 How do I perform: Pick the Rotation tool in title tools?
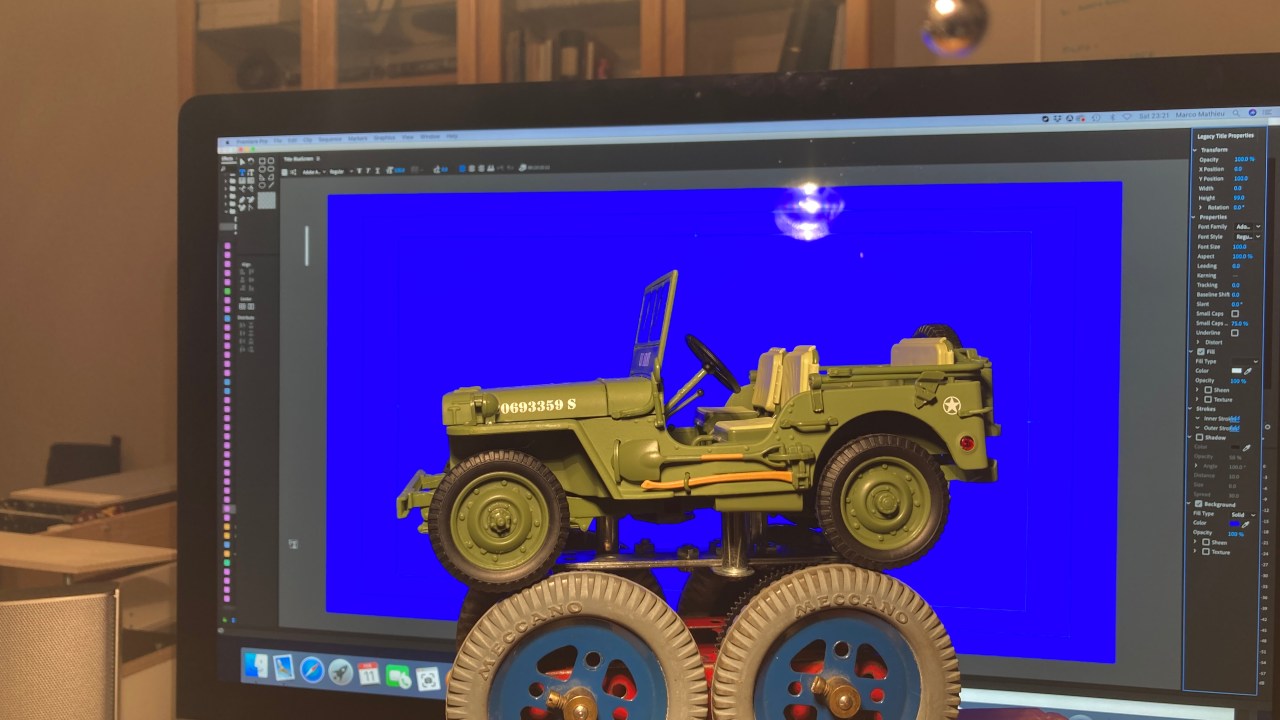[251, 161]
